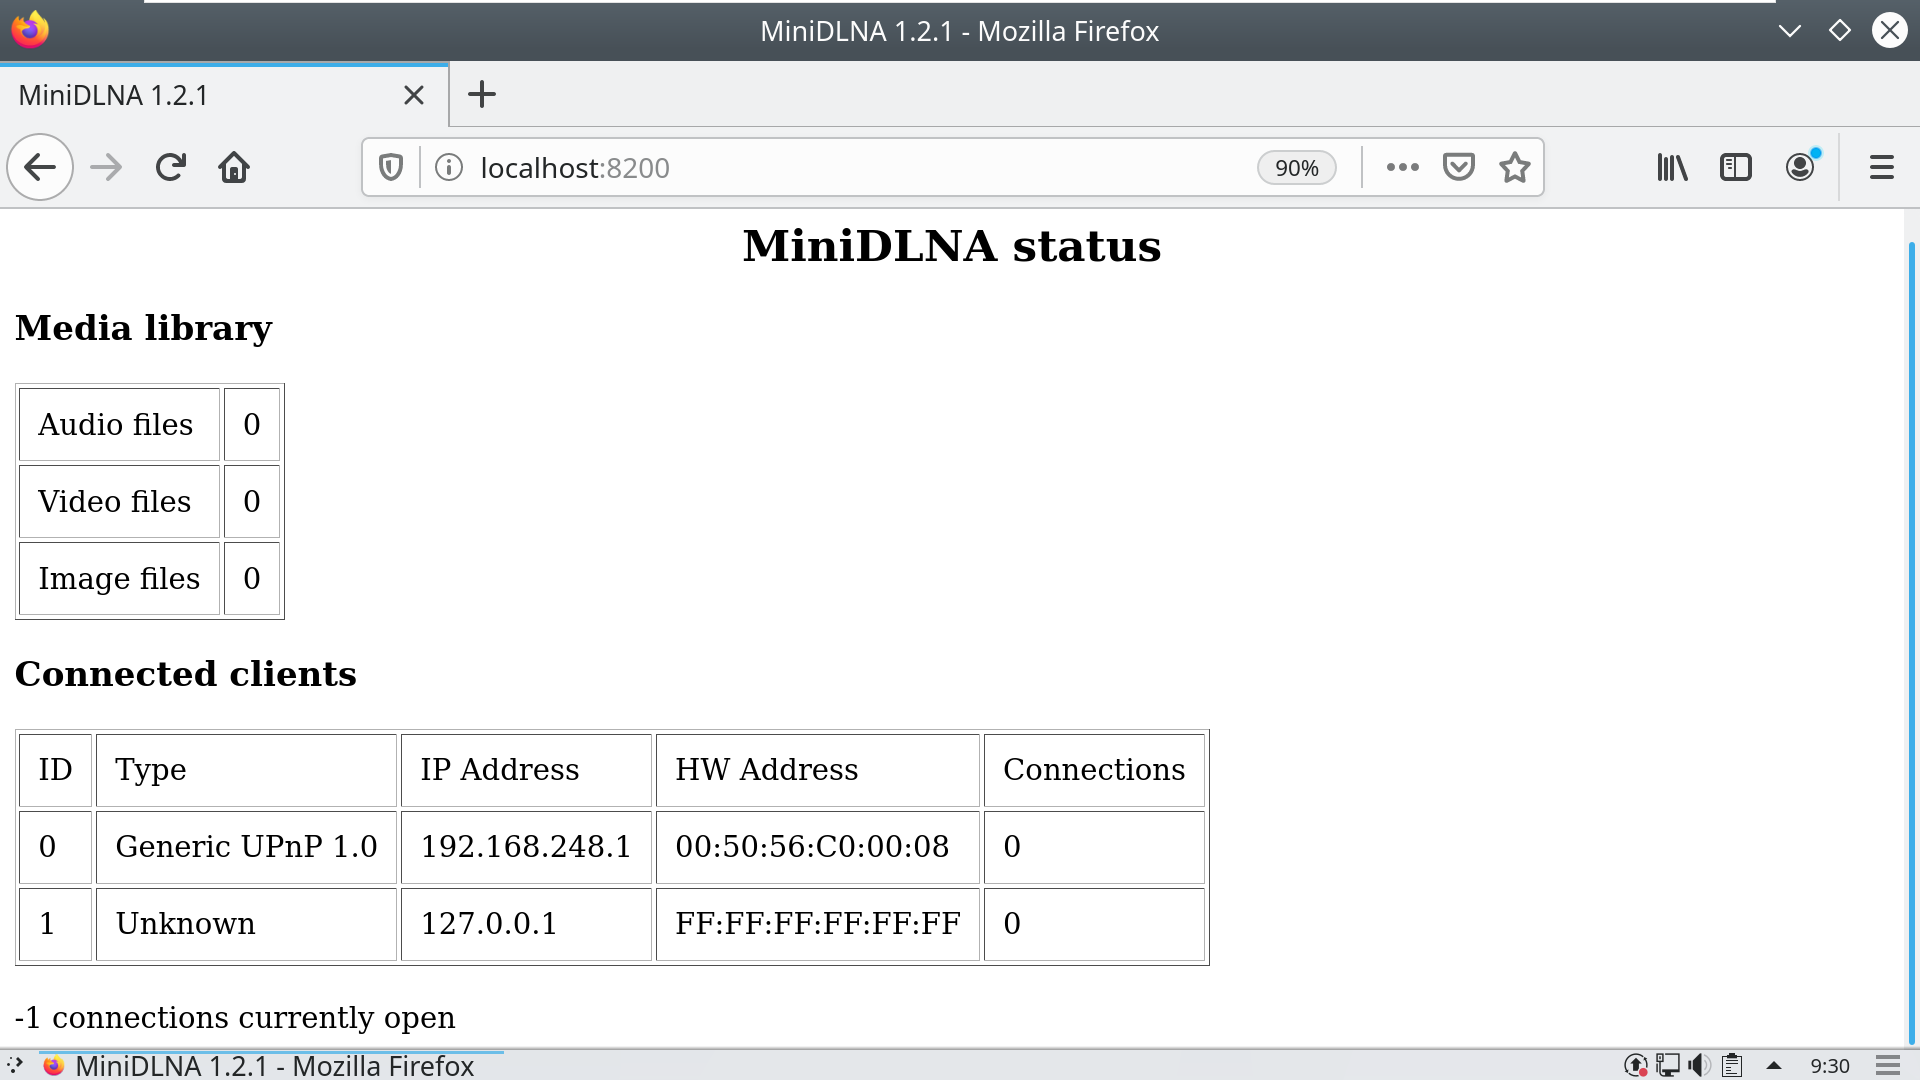Open the Library bookmarks and history

(x=1672, y=167)
